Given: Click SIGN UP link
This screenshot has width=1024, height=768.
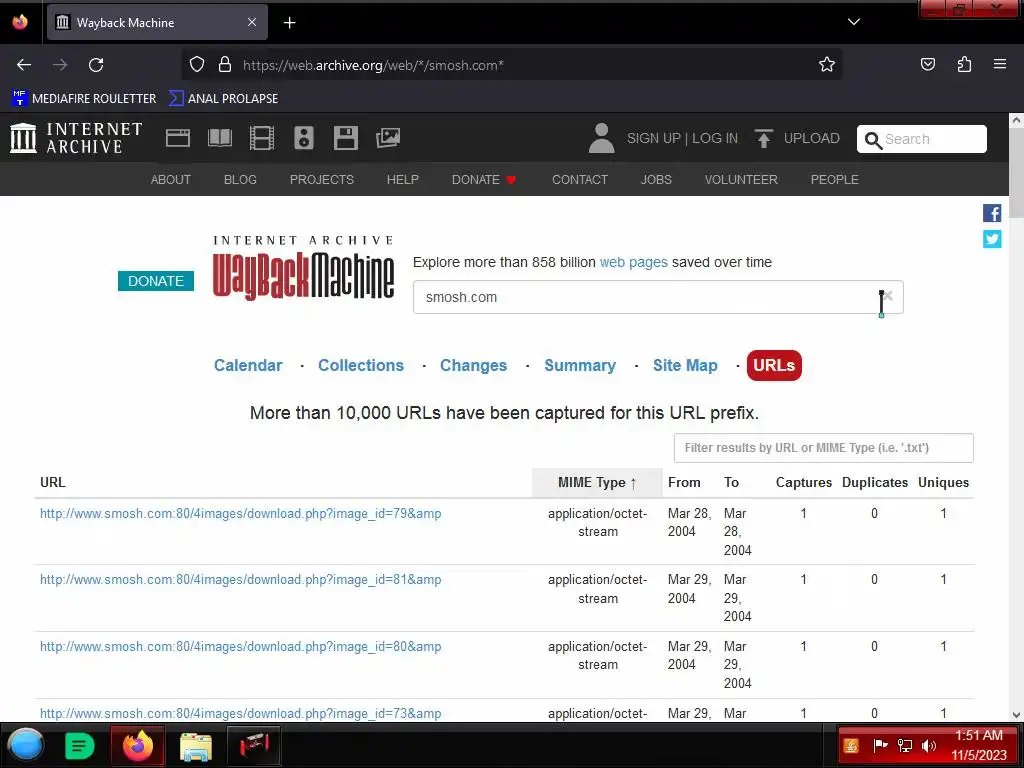Looking at the screenshot, I should coord(654,138).
